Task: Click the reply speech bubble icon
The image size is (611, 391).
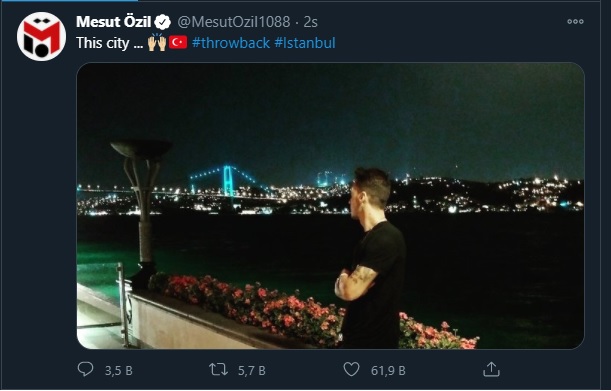Action: (85, 369)
